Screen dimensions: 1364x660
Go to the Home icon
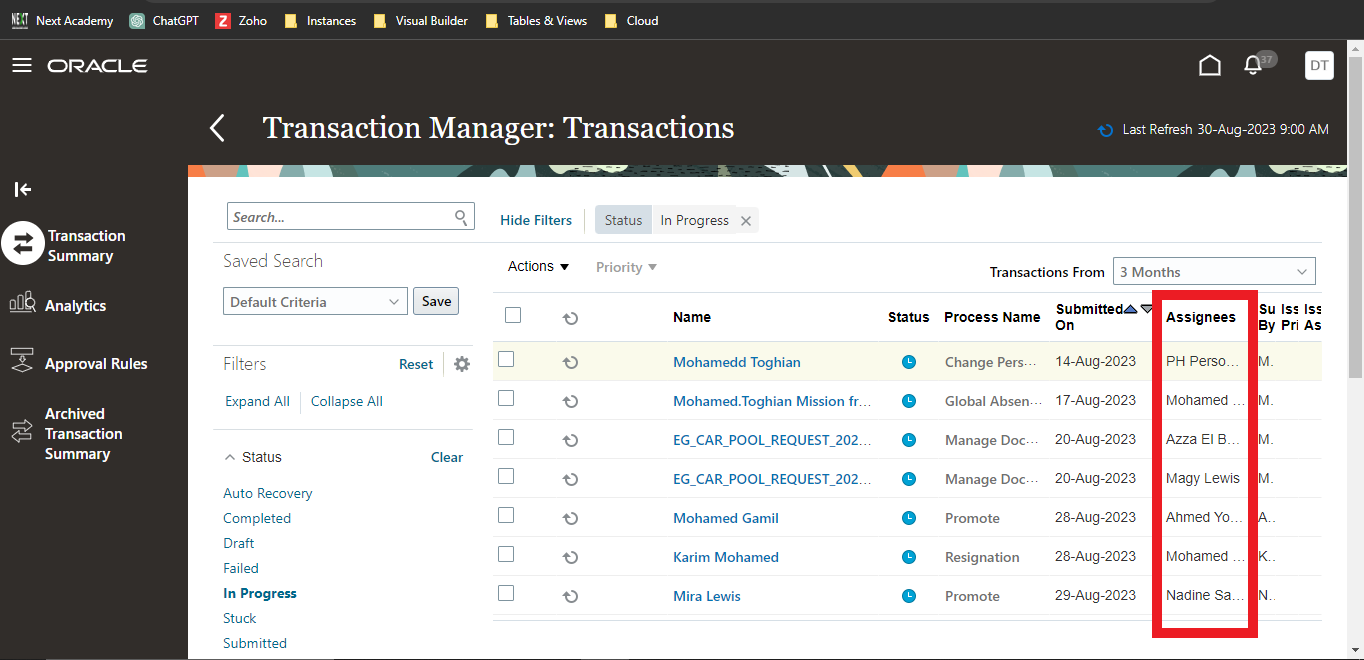coord(1210,65)
